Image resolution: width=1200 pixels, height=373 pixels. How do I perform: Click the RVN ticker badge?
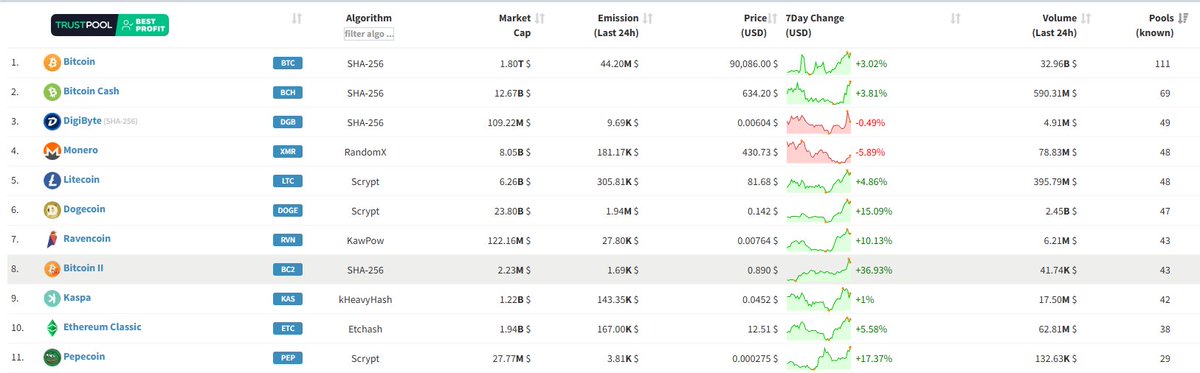pos(287,240)
